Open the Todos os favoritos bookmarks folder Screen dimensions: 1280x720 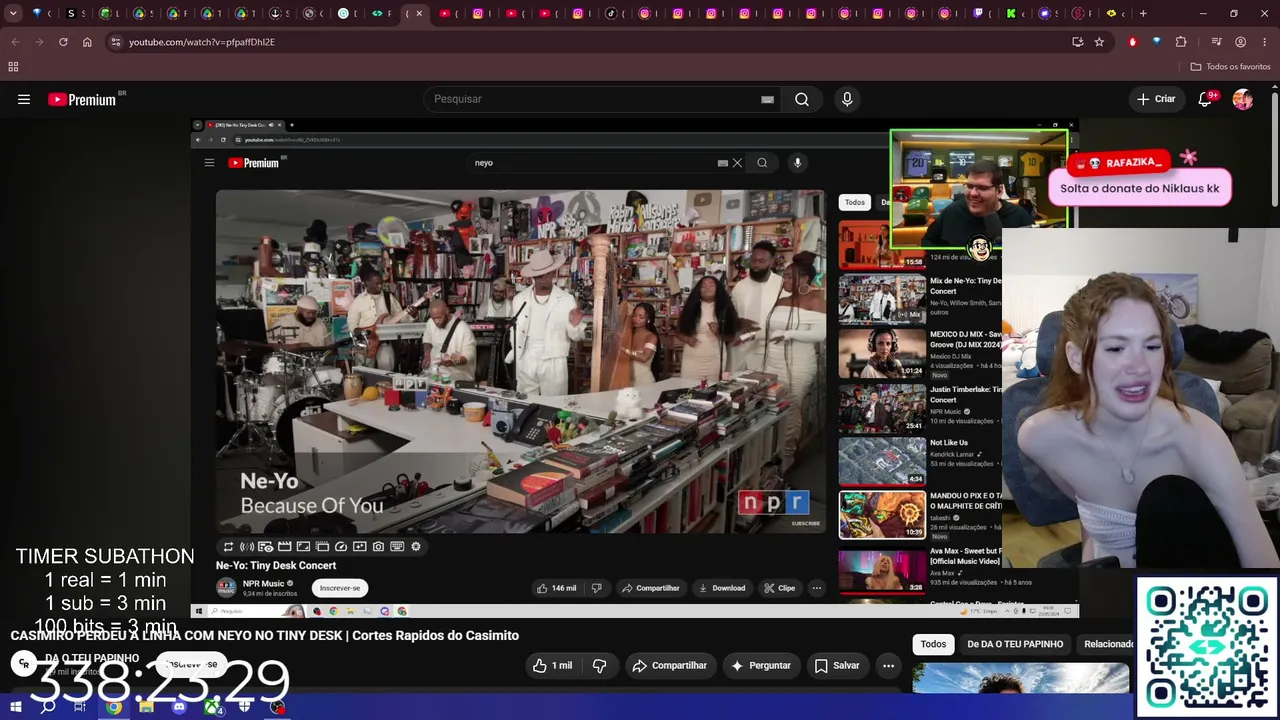tap(1230, 66)
